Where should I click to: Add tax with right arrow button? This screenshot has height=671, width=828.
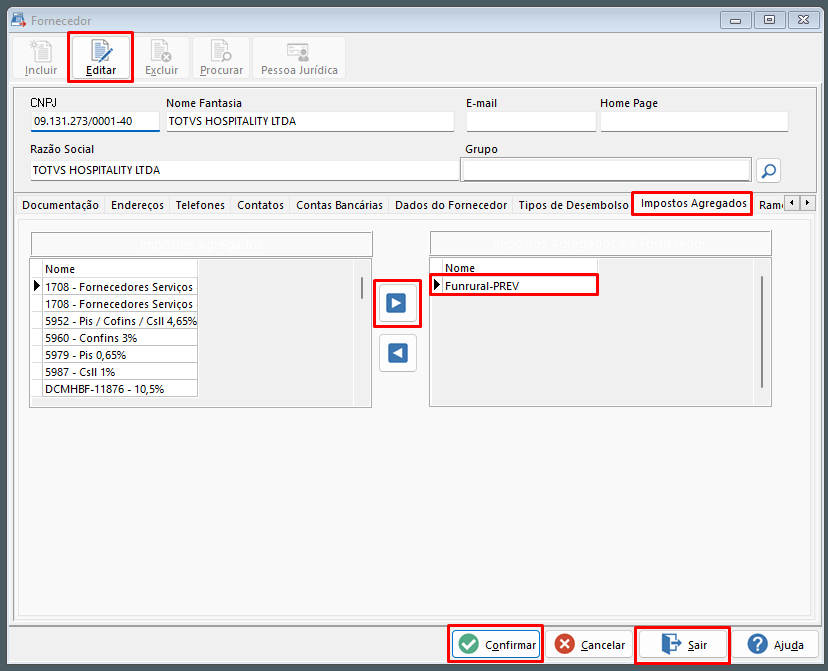[x=397, y=303]
